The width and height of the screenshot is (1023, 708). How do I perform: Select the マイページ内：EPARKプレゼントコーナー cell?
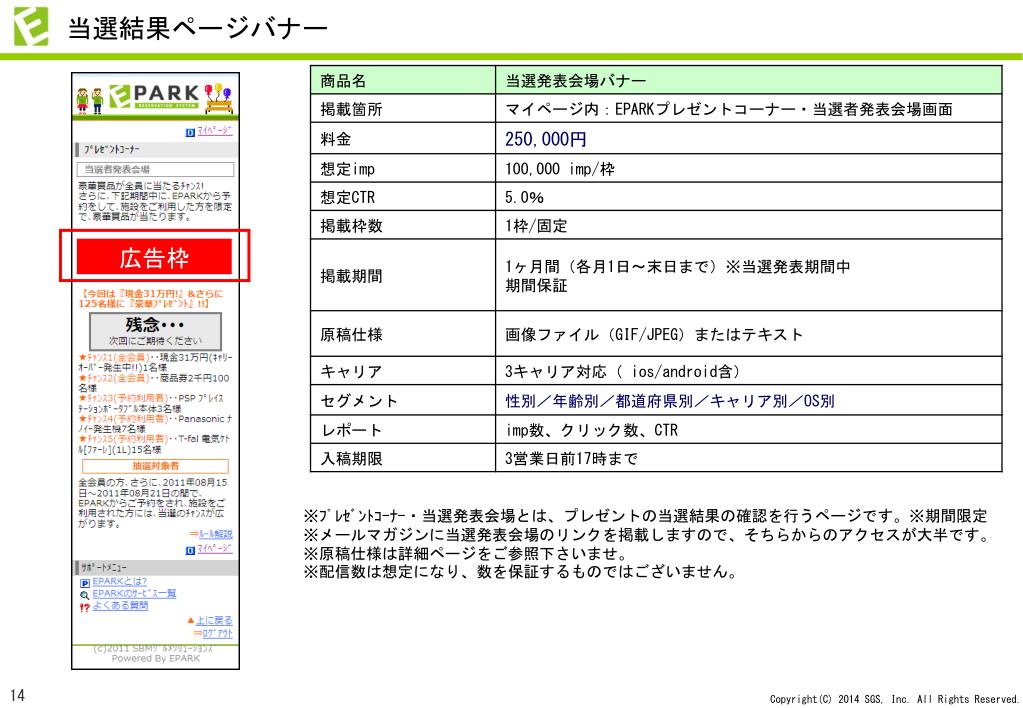(x=748, y=108)
